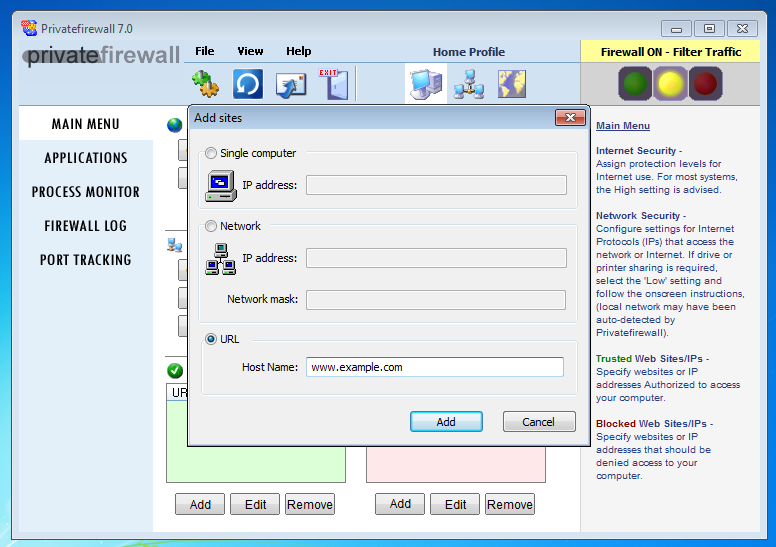Open the PORT TRACKING section
Image resolution: width=776 pixels, height=547 pixels.
[86, 260]
